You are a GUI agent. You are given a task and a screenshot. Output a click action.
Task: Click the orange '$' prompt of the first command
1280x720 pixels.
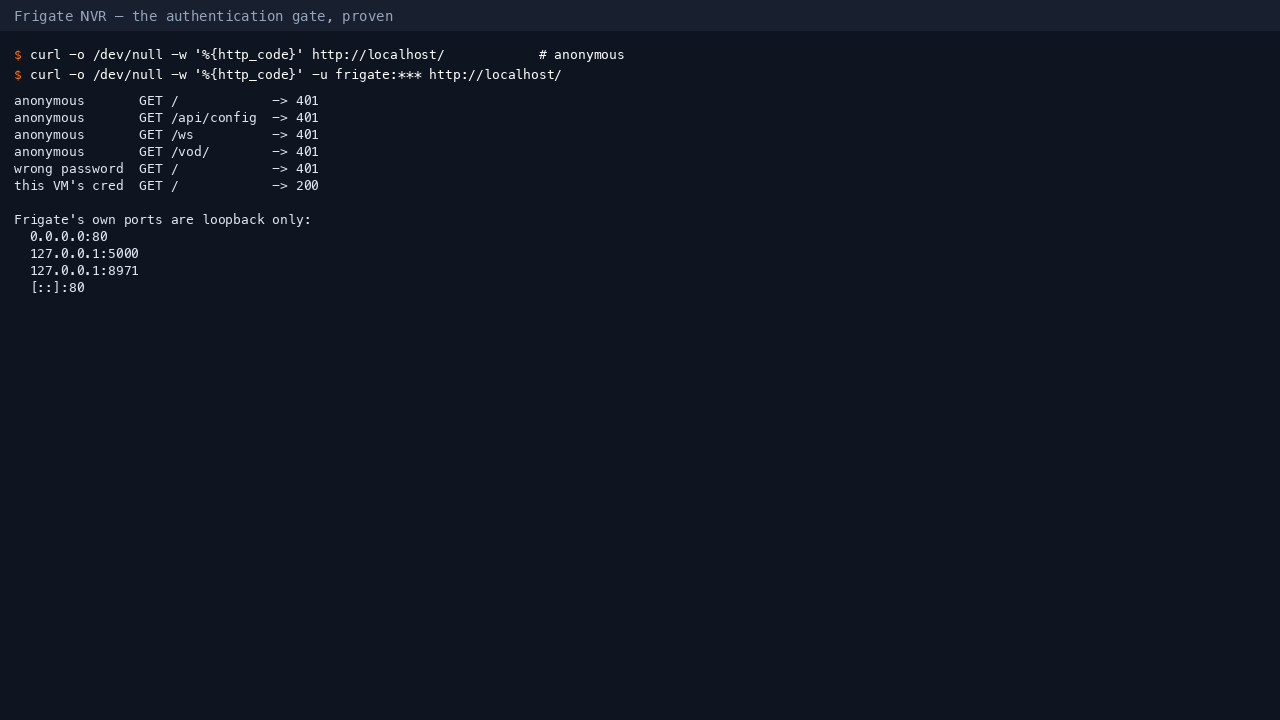click(x=18, y=55)
